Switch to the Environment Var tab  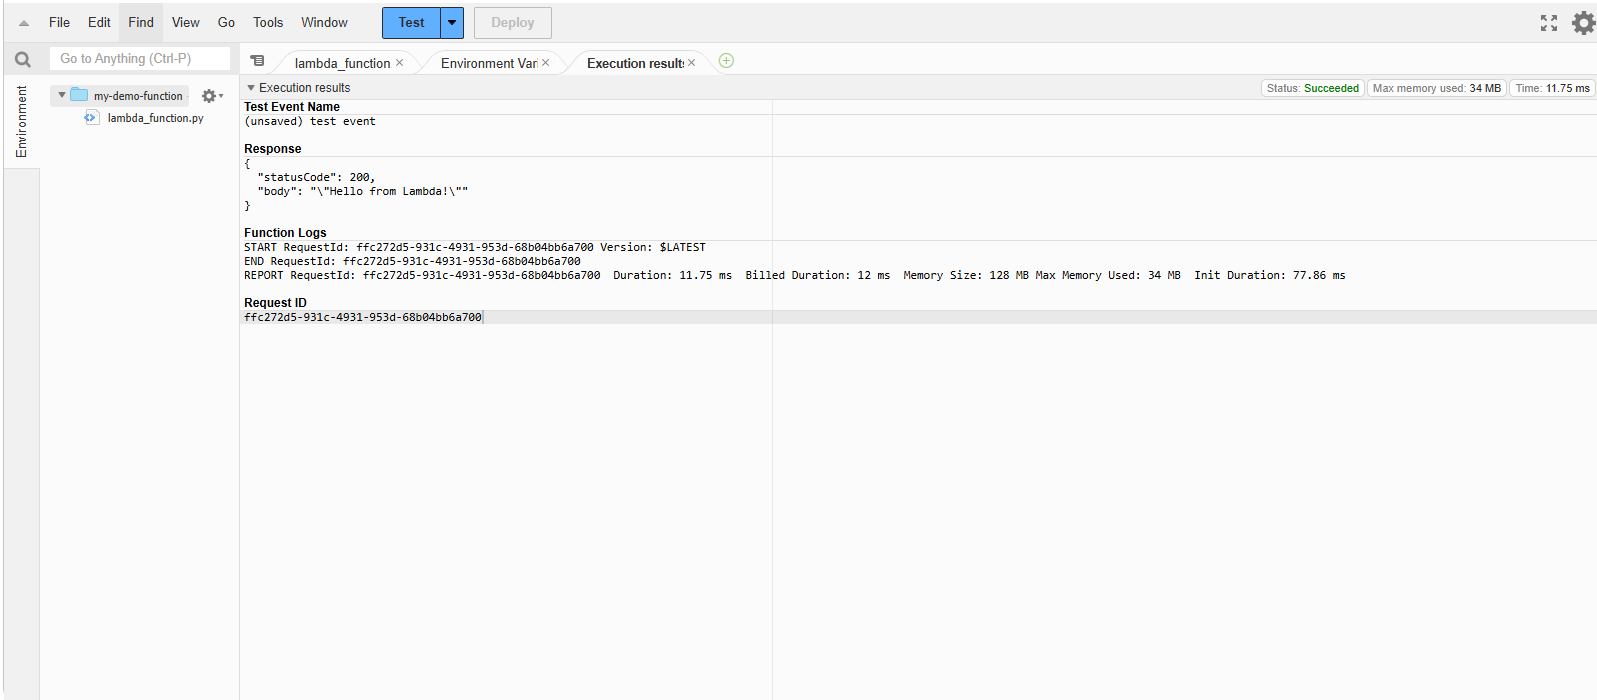click(x=489, y=63)
